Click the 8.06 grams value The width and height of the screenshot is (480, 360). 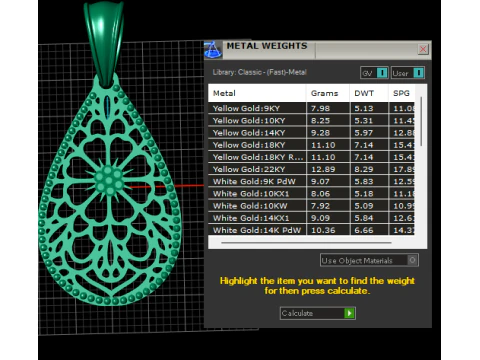[320, 194]
